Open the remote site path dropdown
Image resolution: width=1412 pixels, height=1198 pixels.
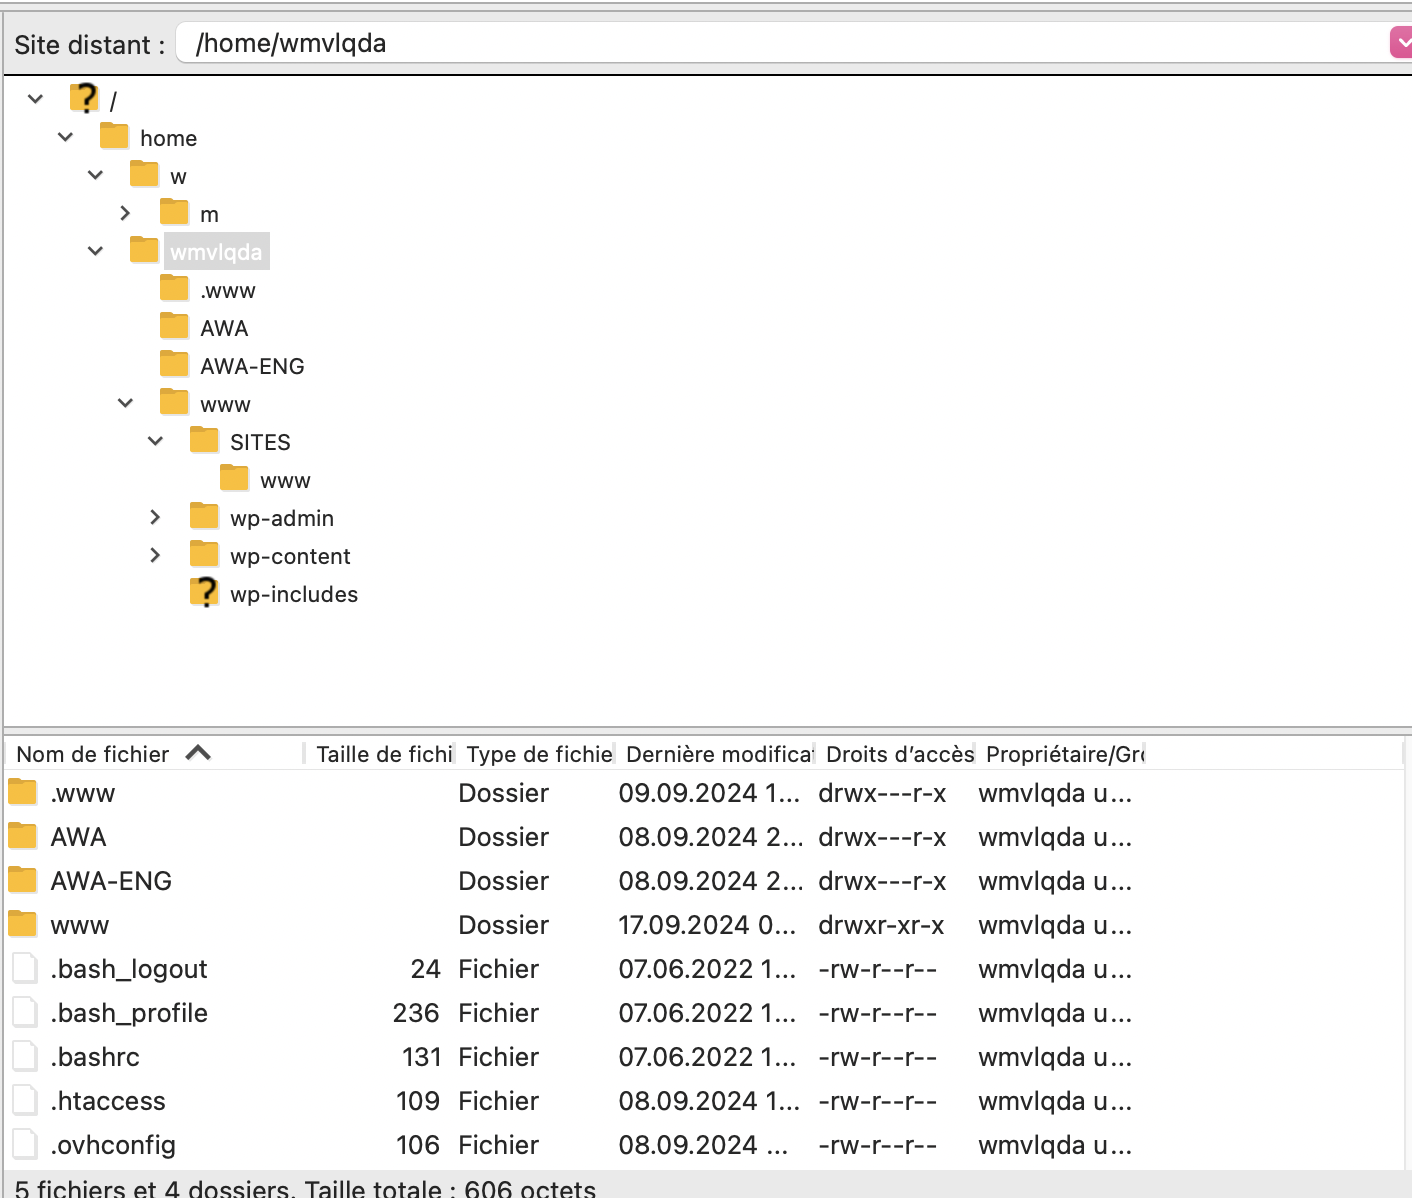tap(1401, 43)
